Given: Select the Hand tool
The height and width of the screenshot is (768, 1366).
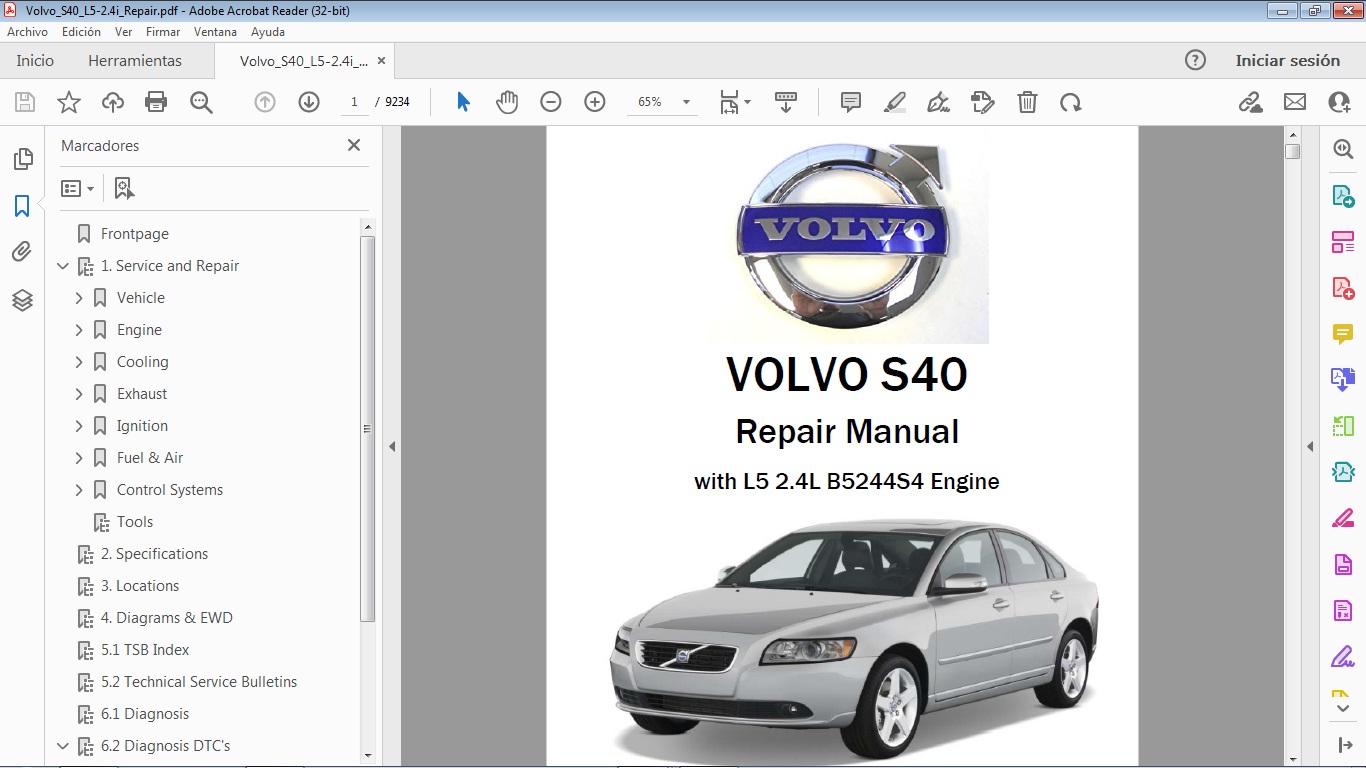Looking at the screenshot, I should (x=507, y=101).
